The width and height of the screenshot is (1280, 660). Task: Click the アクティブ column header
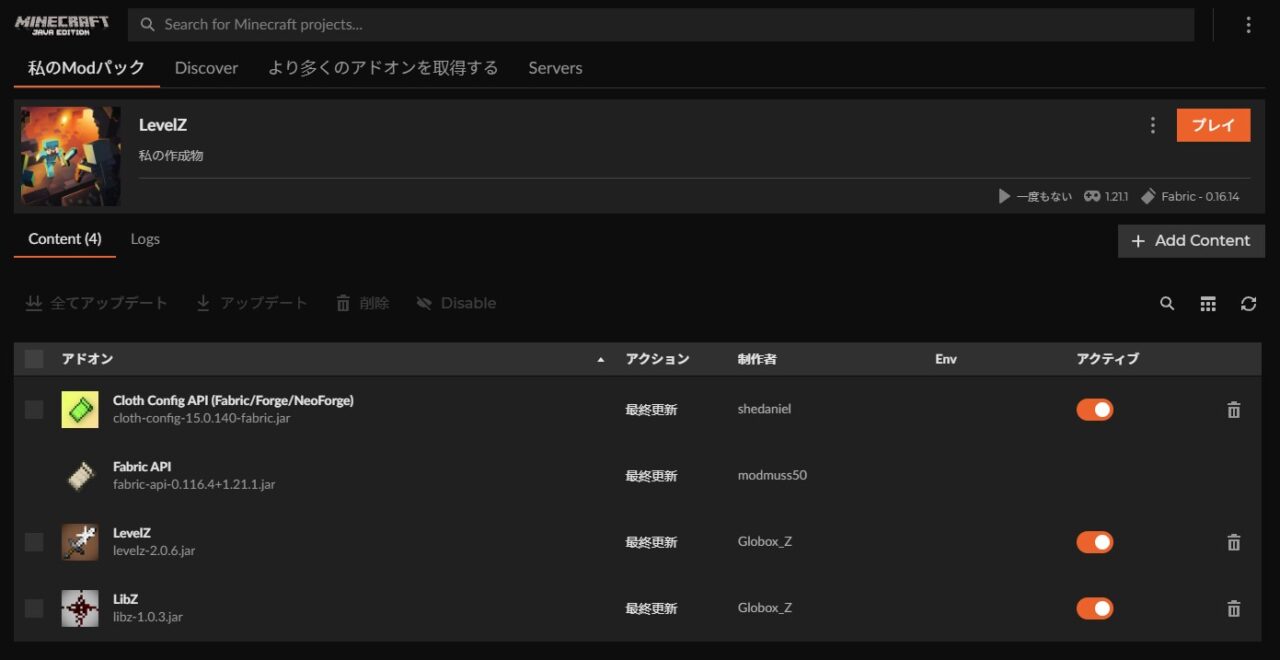coord(1107,359)
